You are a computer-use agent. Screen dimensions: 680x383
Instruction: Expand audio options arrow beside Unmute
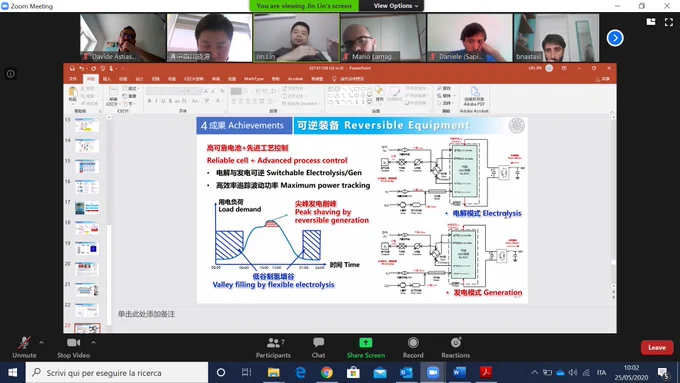click(x=41, y=343)
